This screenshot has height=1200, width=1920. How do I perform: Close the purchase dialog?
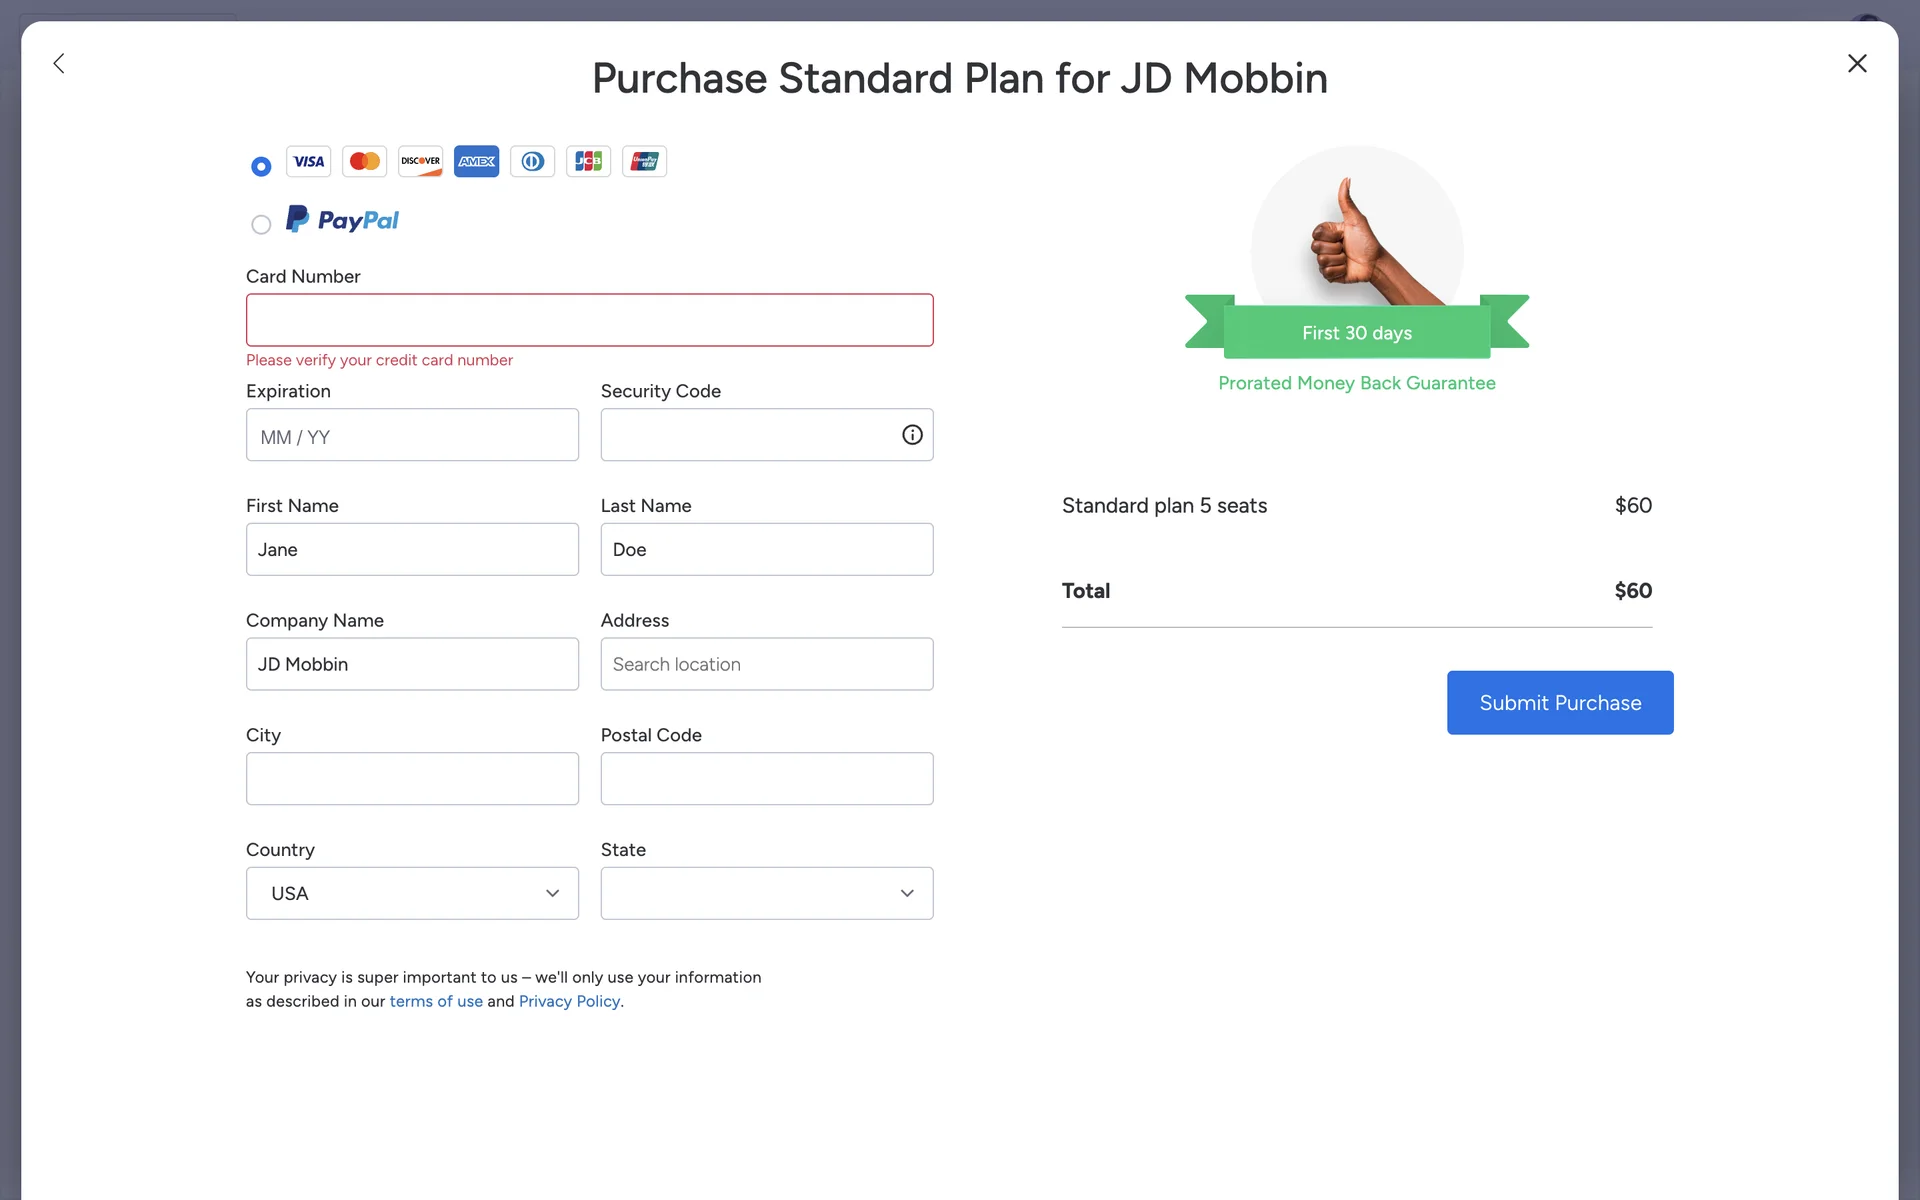click(x=1857, y=64)
